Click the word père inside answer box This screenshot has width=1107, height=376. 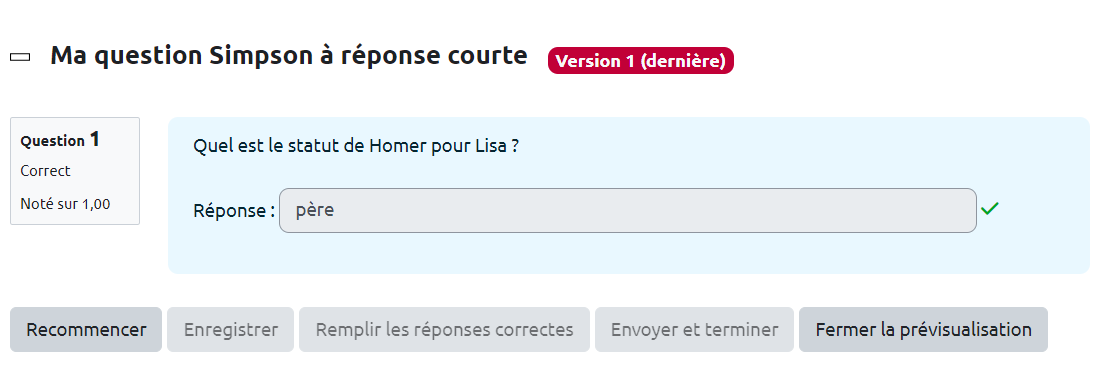[x=315, y=210]
